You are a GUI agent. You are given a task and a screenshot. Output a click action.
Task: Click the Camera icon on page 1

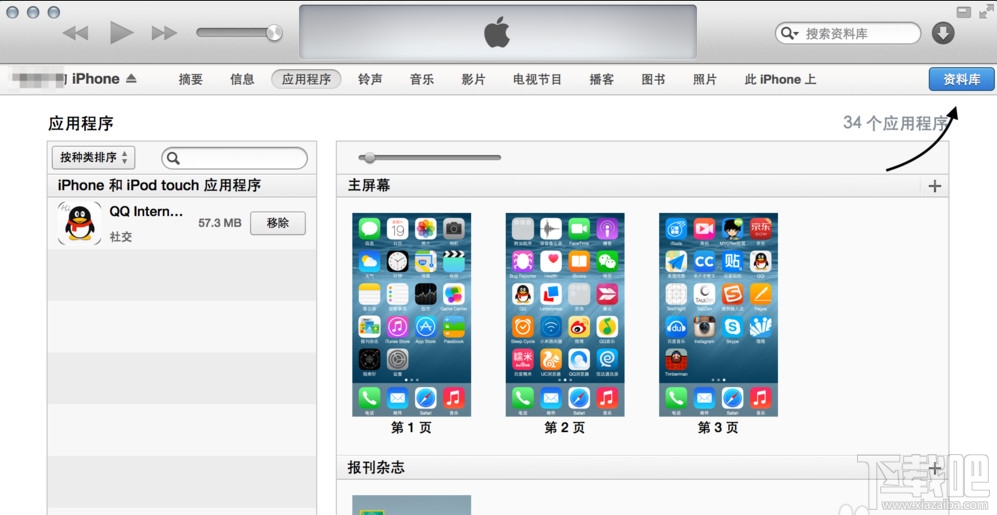[x=453, y=228]
